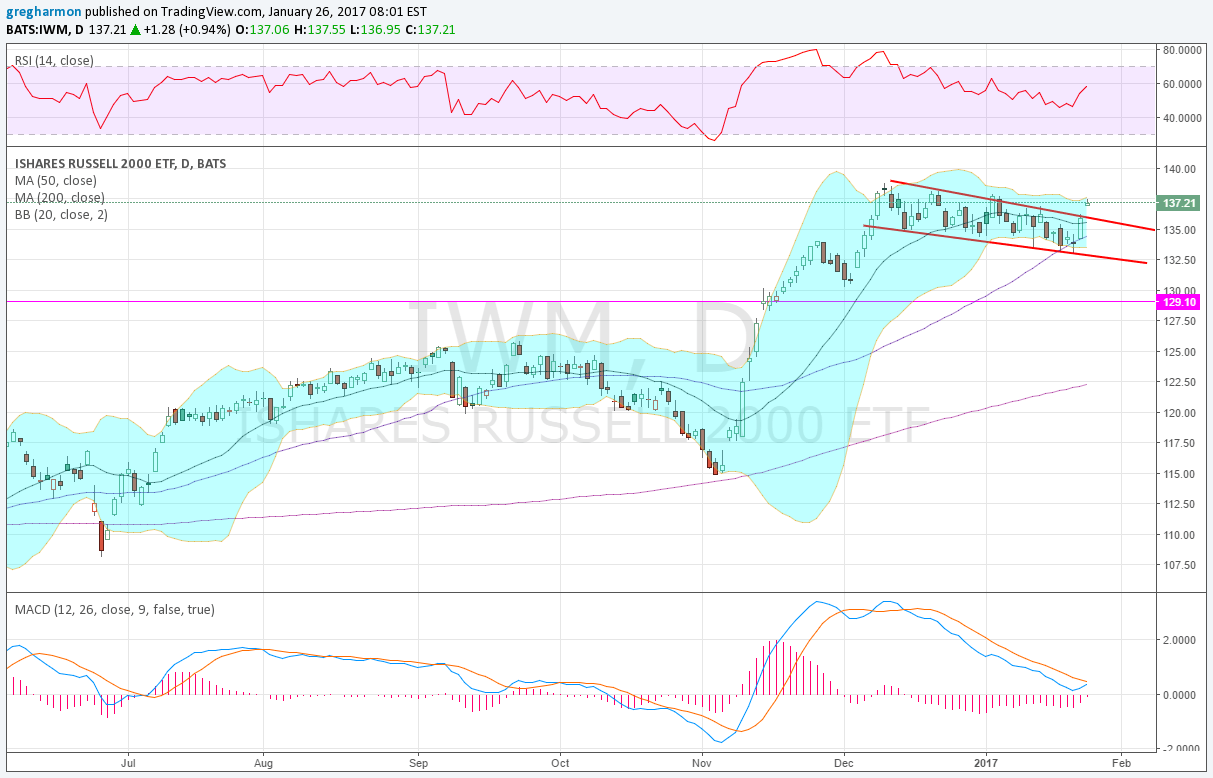Click the 137.21 current price tag
This screenshot has height=778, width=1213.
(x=1176, y=203)
